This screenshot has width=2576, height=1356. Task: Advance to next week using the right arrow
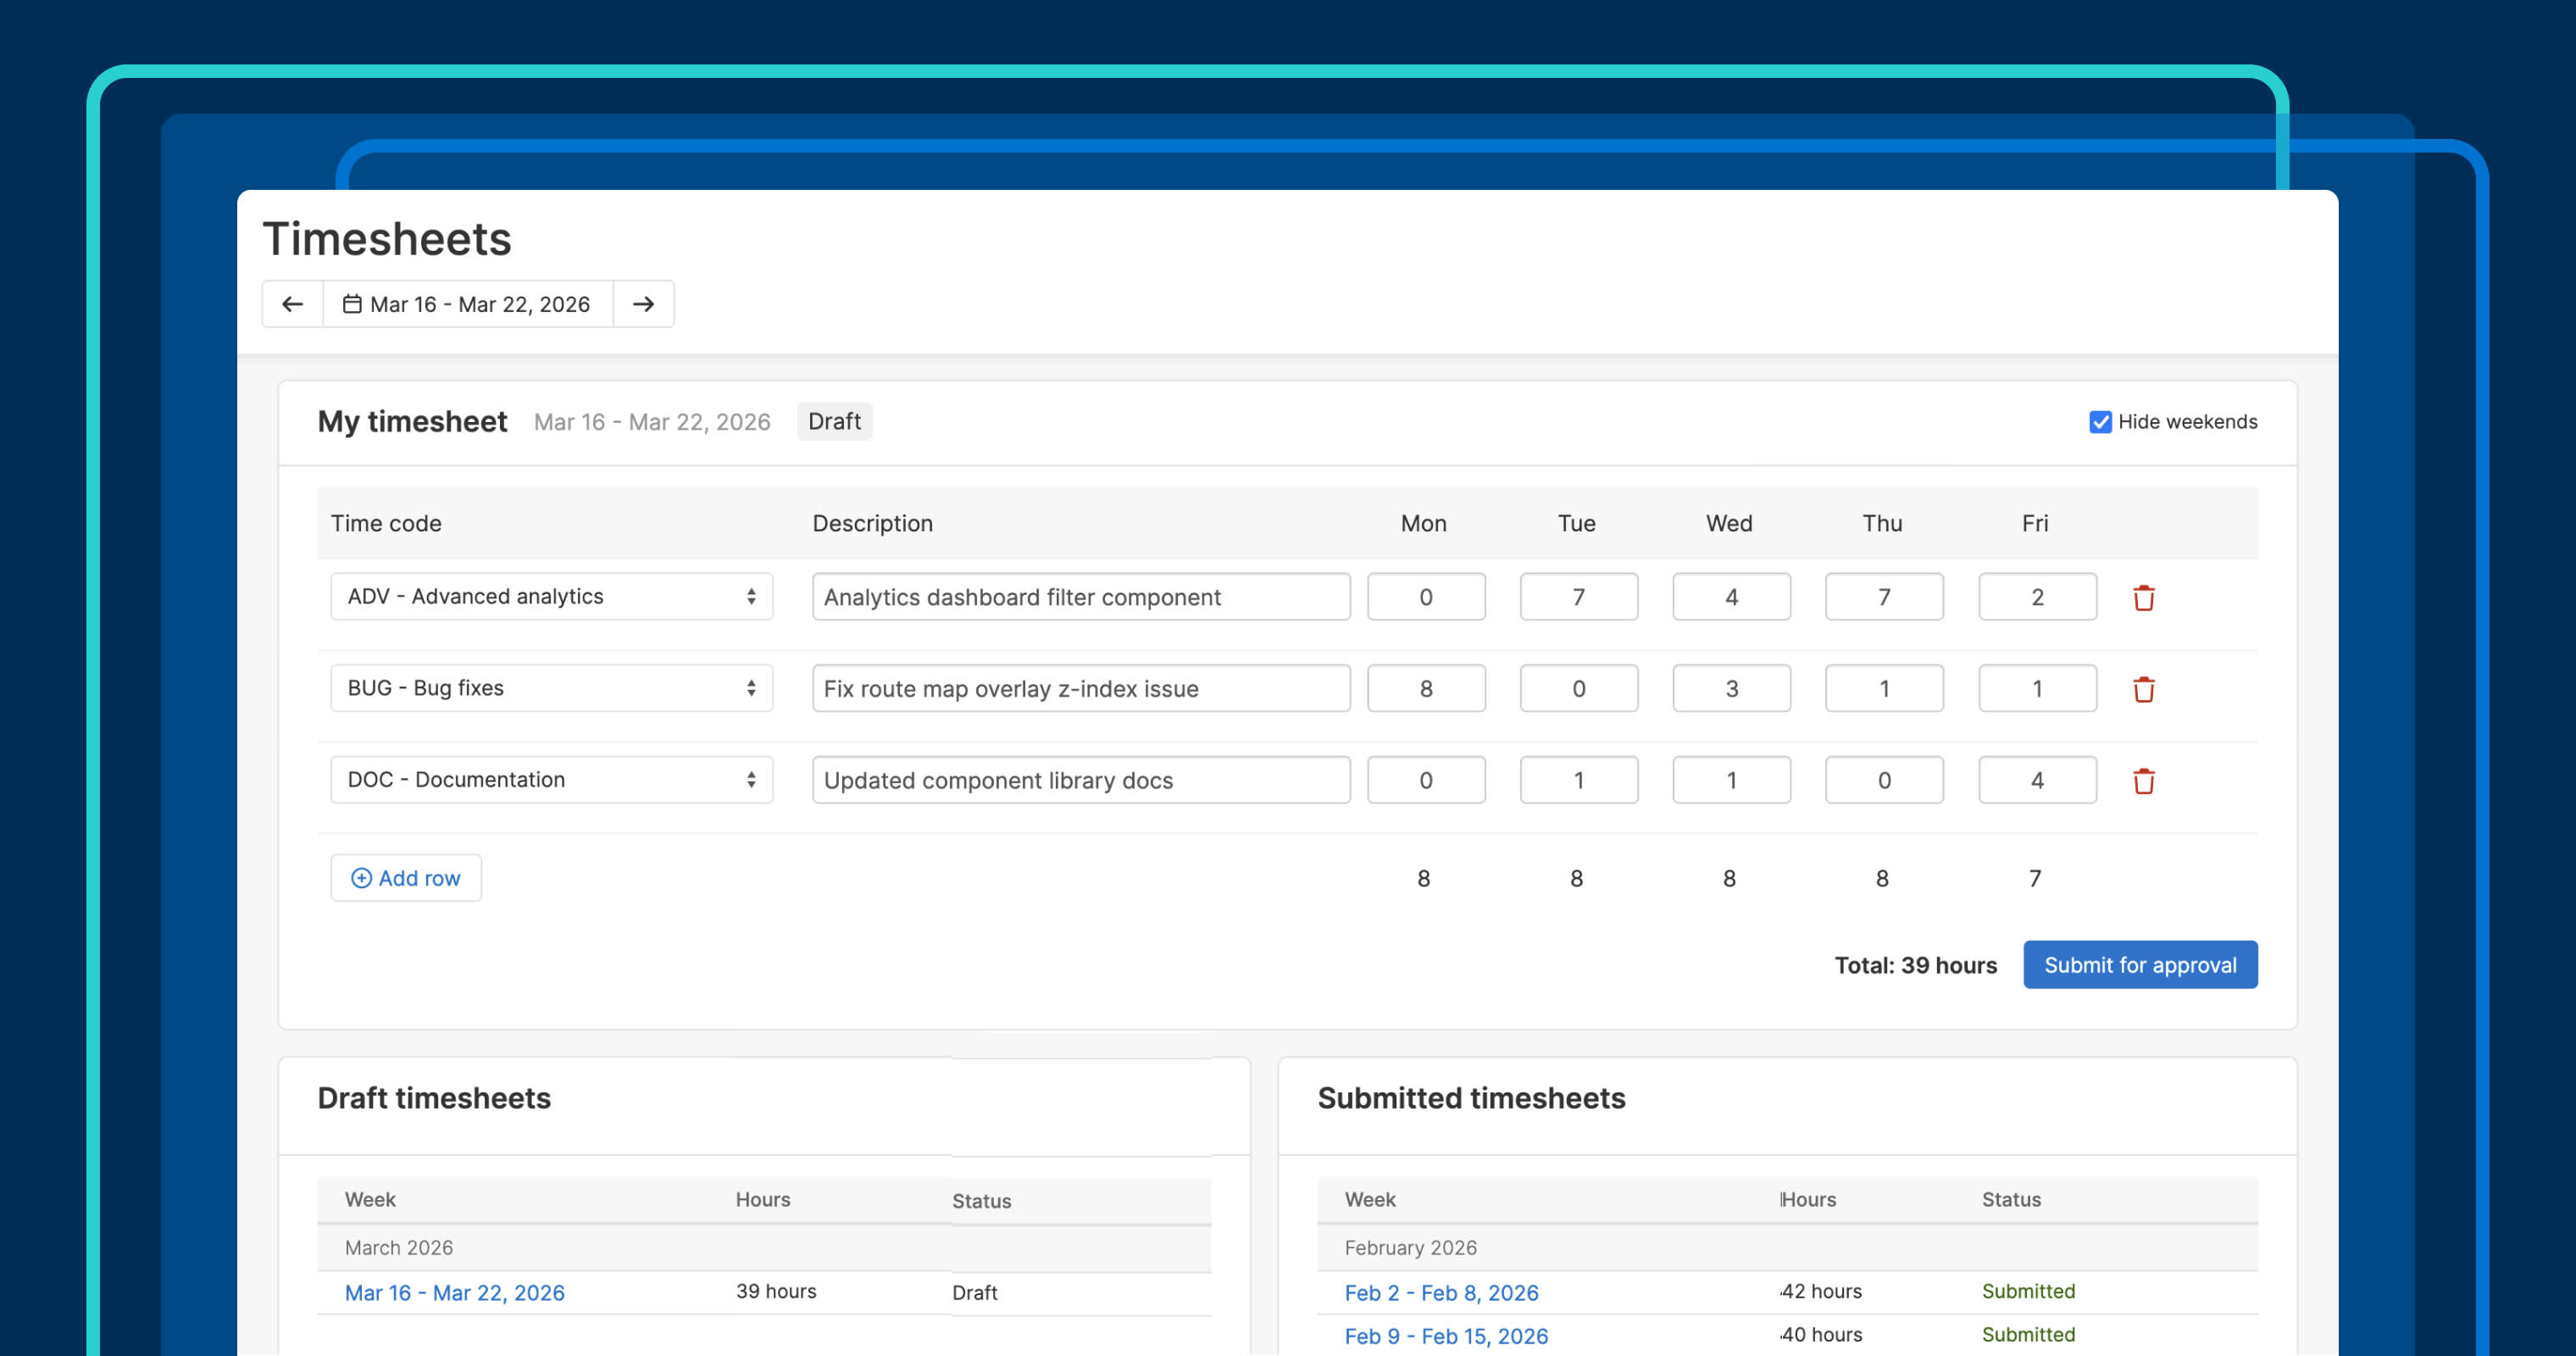click(643, 304)
